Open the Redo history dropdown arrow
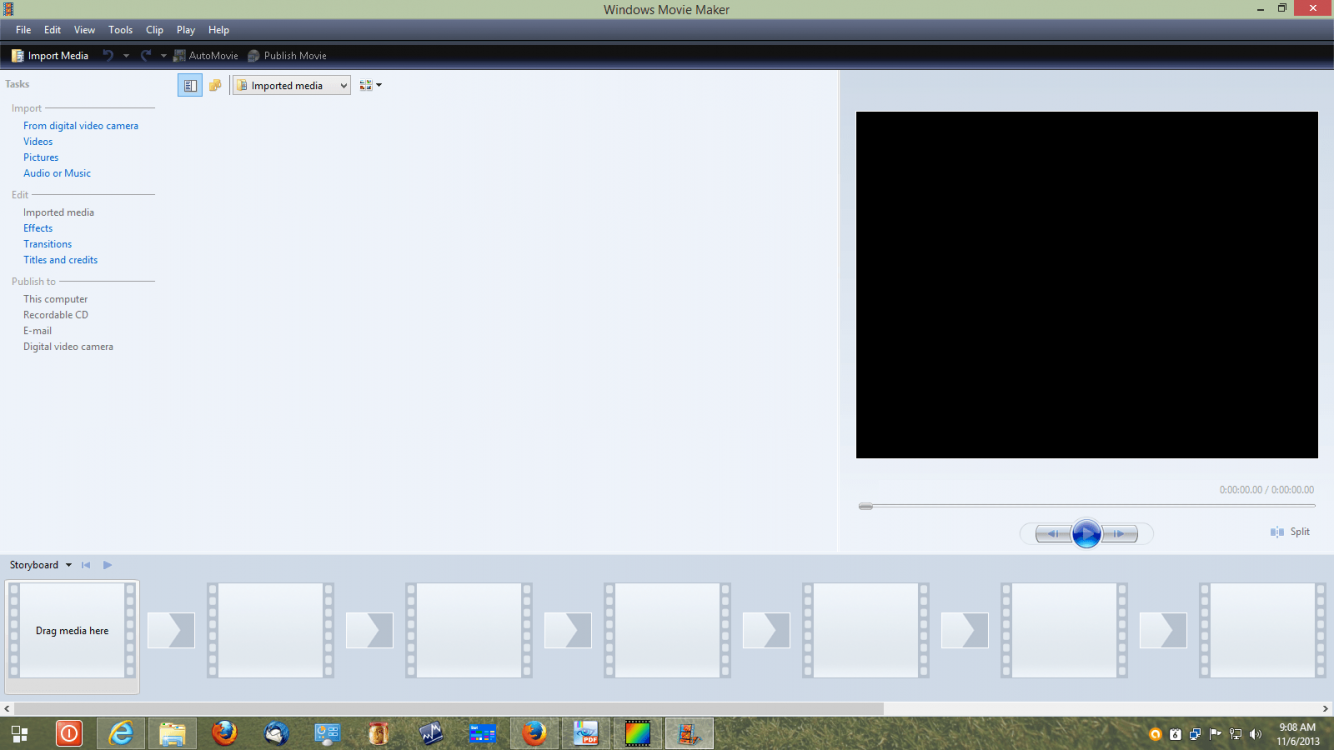Viewport: 1334px width, 750px height. point(164,56)
